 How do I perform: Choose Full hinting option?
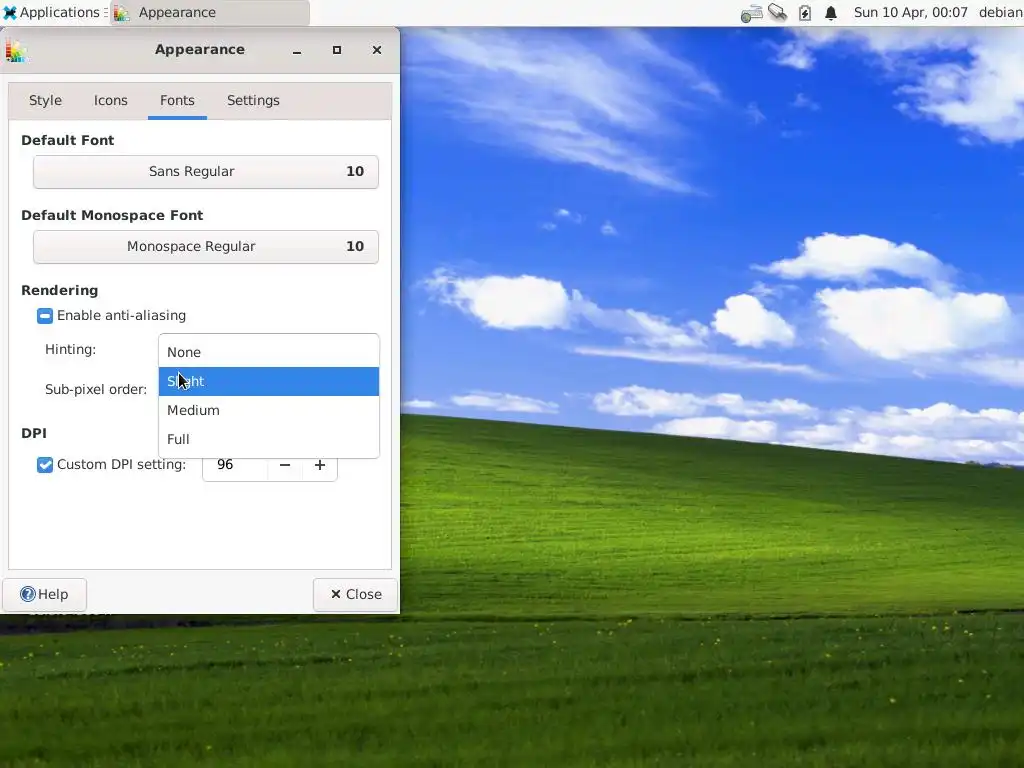[x=268, y=440]
